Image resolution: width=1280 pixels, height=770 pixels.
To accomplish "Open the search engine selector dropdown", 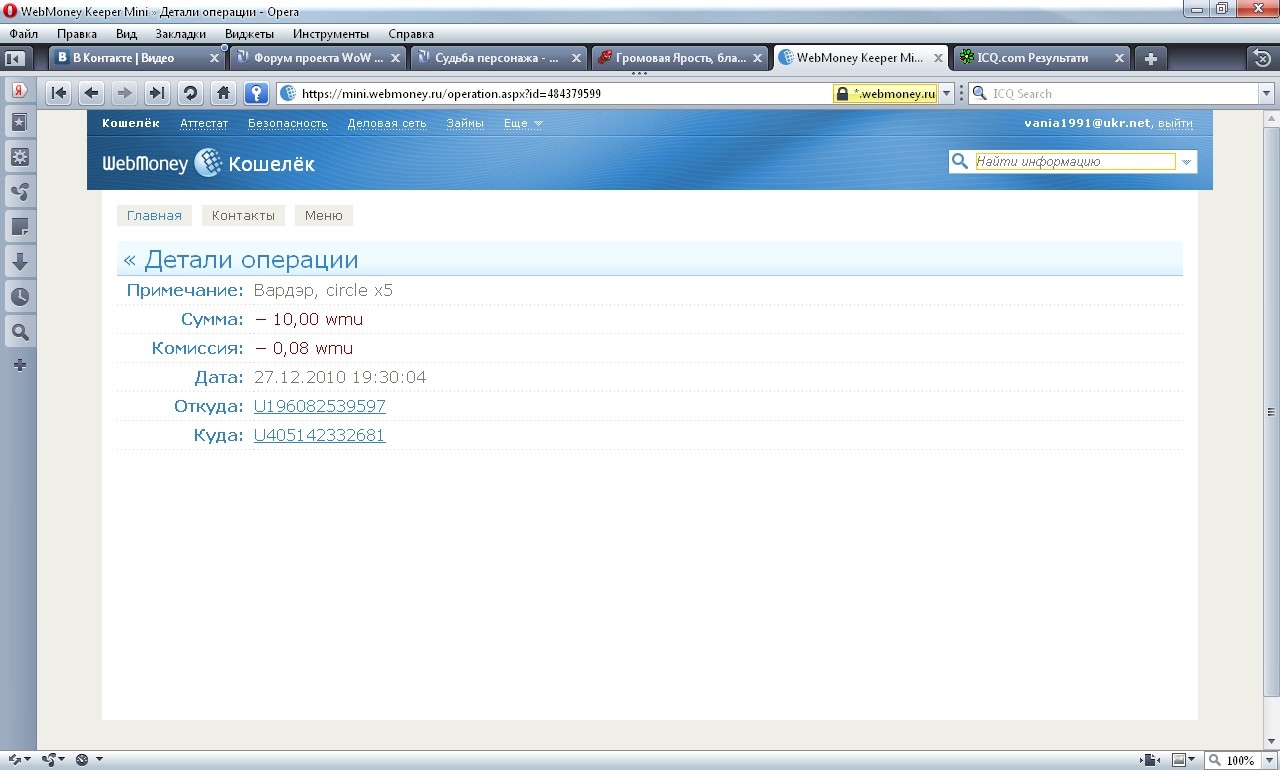I will pos(980,94).
